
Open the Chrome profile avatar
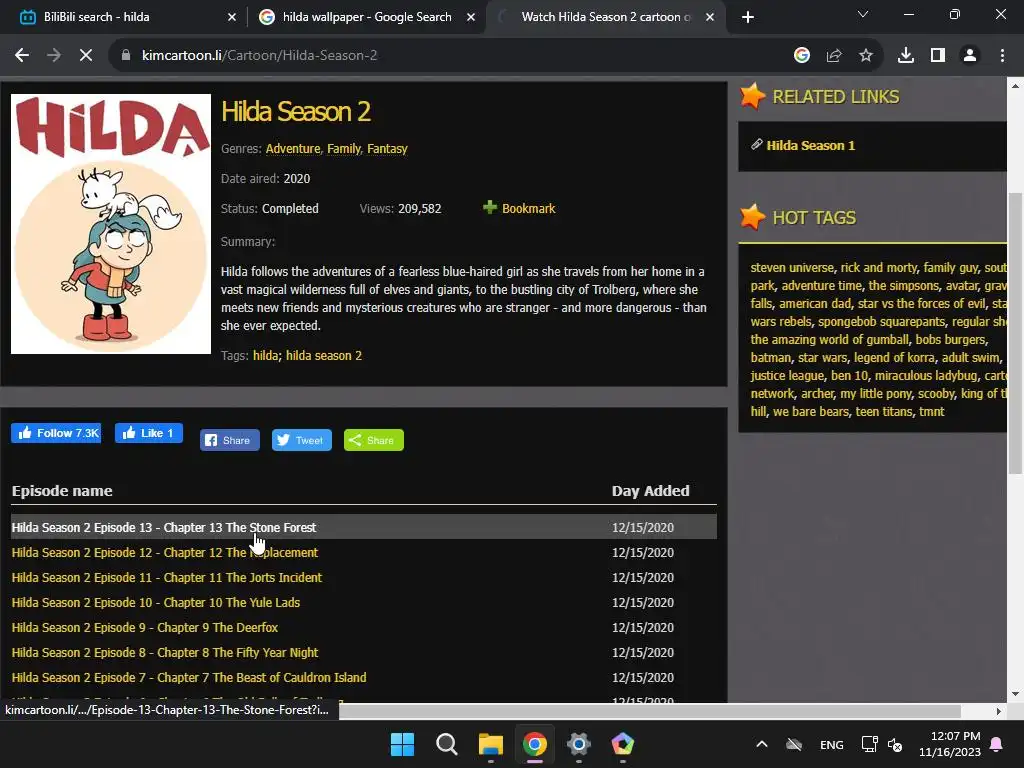[970, 56]
